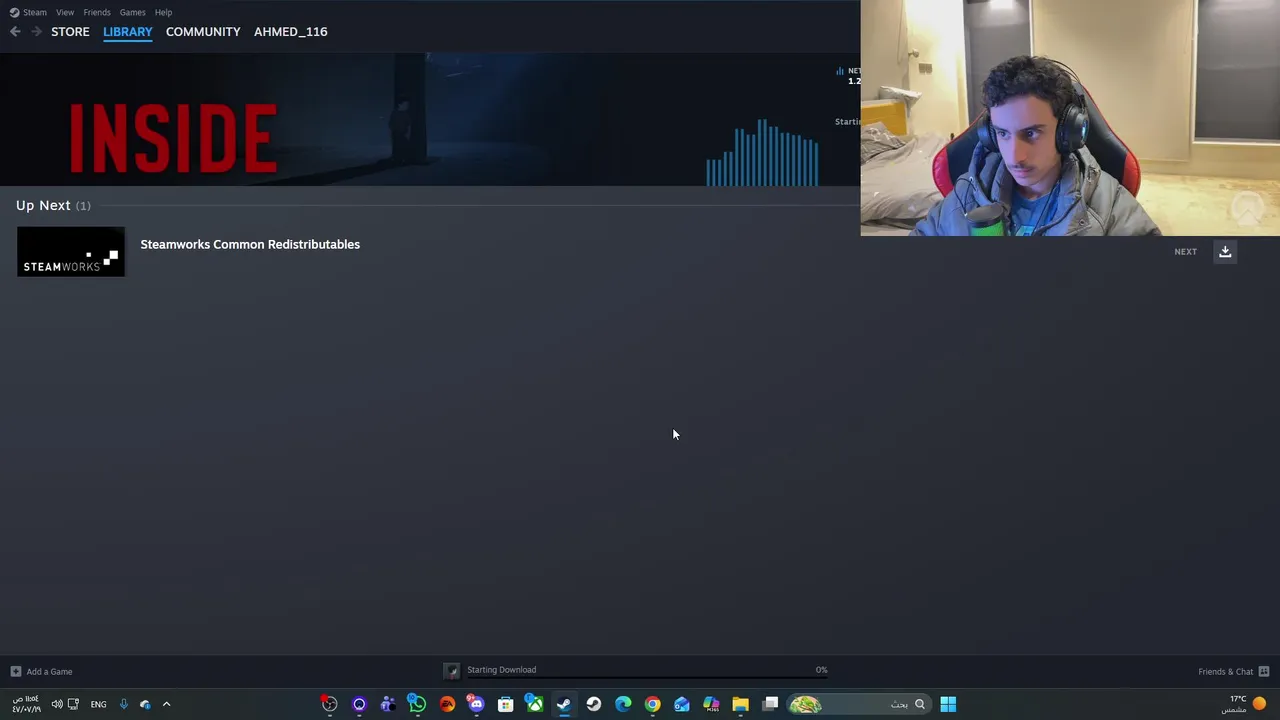1280x720 pixels.
Task: Open Friends & Chat
Action: 1225,671
